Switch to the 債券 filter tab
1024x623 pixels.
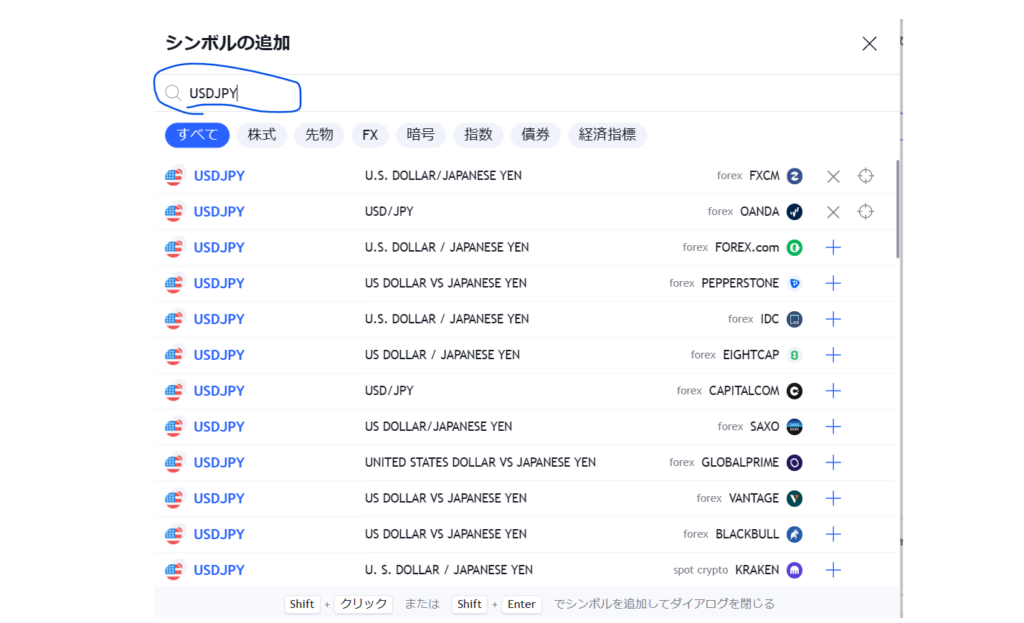[536, 135]
